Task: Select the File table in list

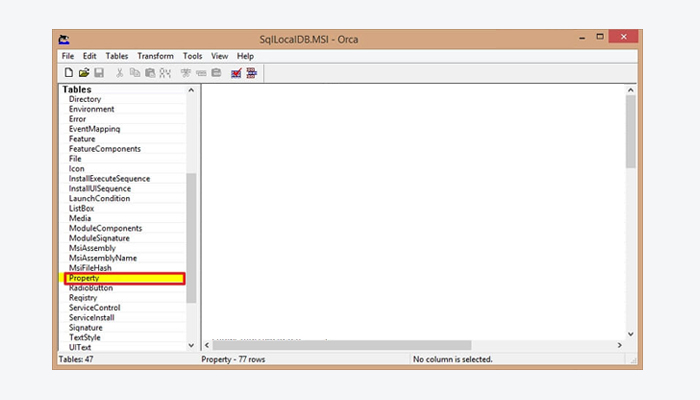Action: point(75,158)
